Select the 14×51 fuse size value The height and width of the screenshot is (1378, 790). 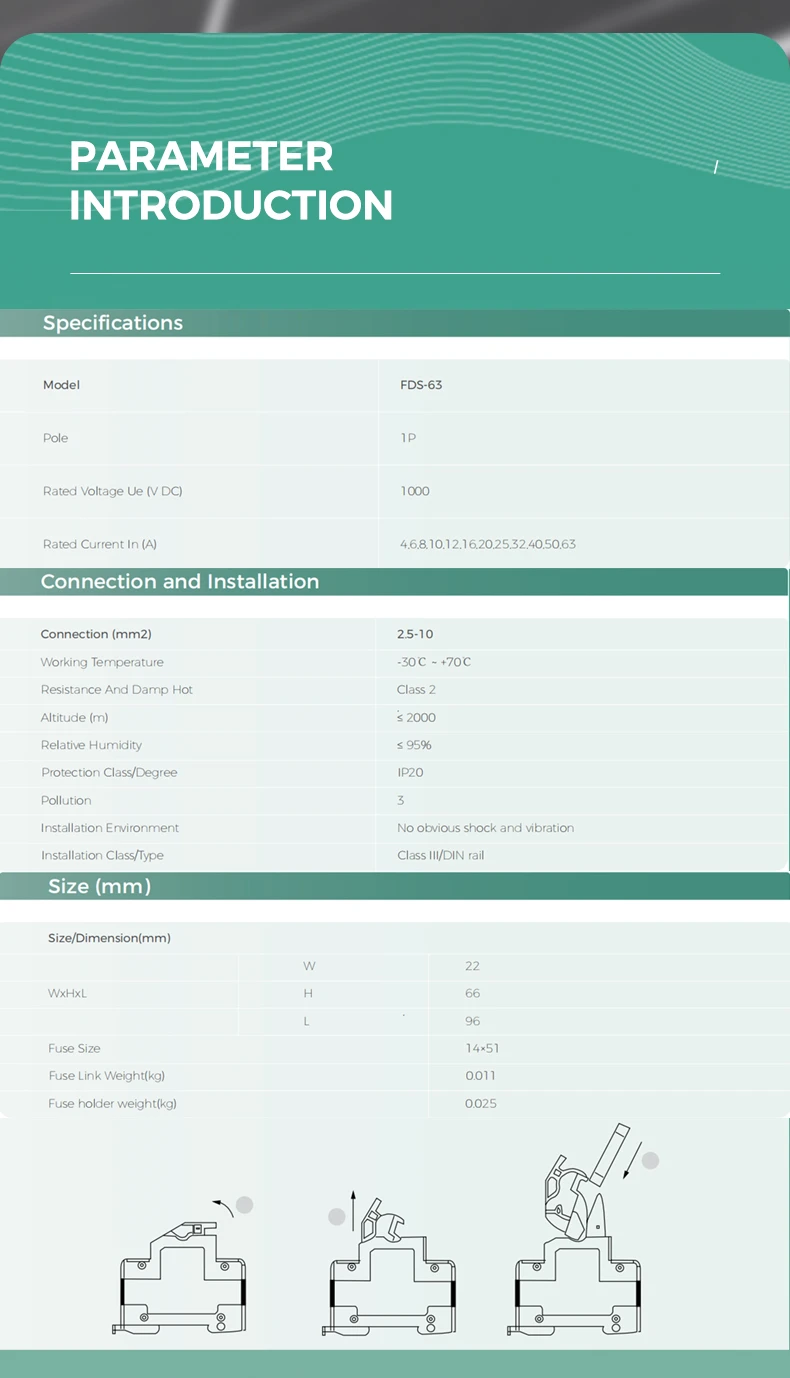click(483, 1048)
